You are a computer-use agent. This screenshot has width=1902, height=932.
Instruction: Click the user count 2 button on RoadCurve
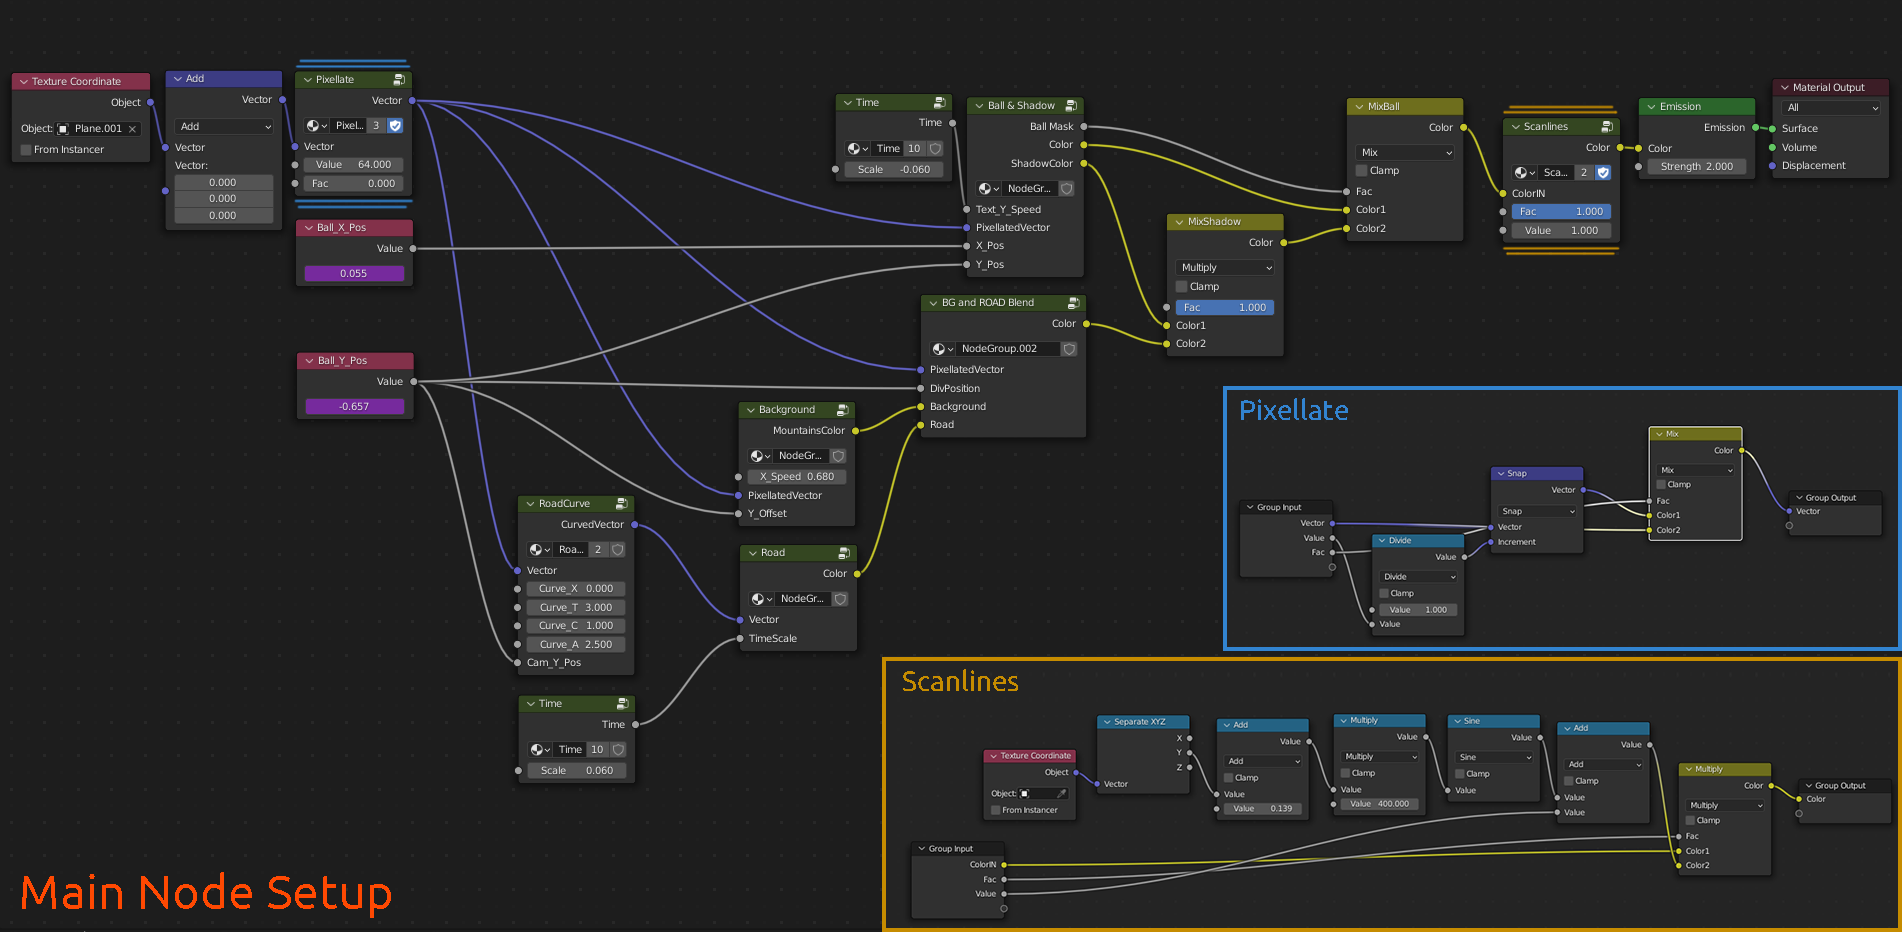coord(598,549)
